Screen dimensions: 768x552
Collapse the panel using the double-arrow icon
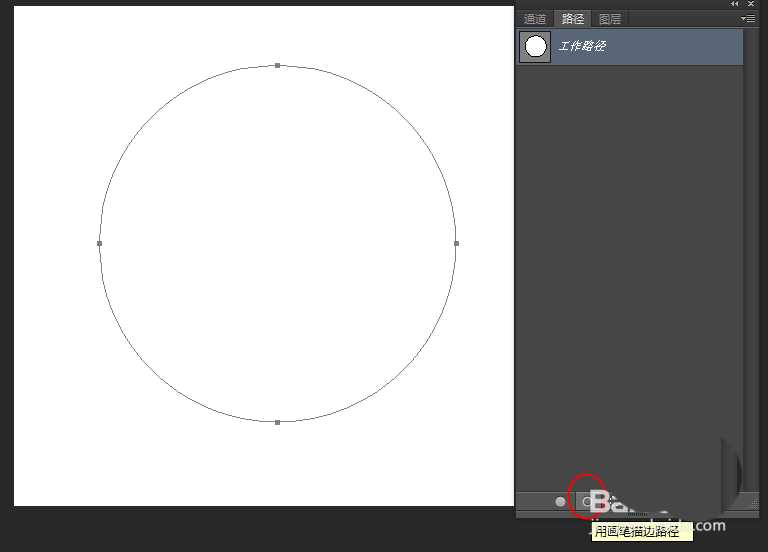tap(736, 4)
